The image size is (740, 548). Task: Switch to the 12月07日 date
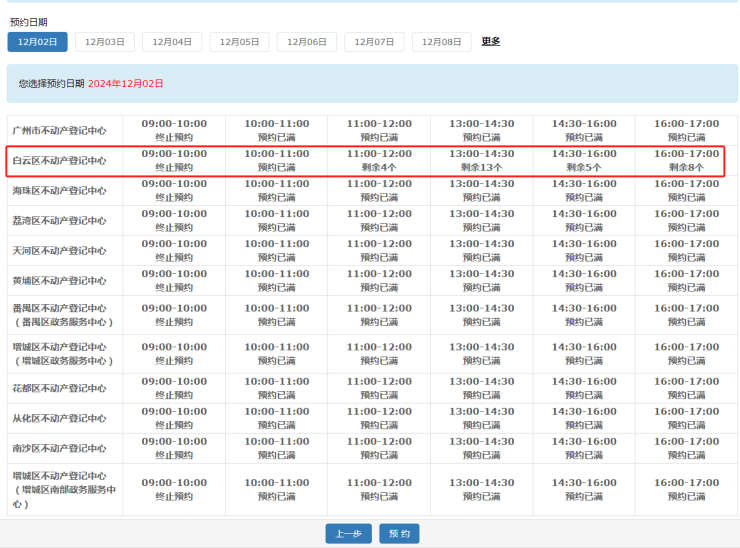pyautogui.click(x=374, y=42)
